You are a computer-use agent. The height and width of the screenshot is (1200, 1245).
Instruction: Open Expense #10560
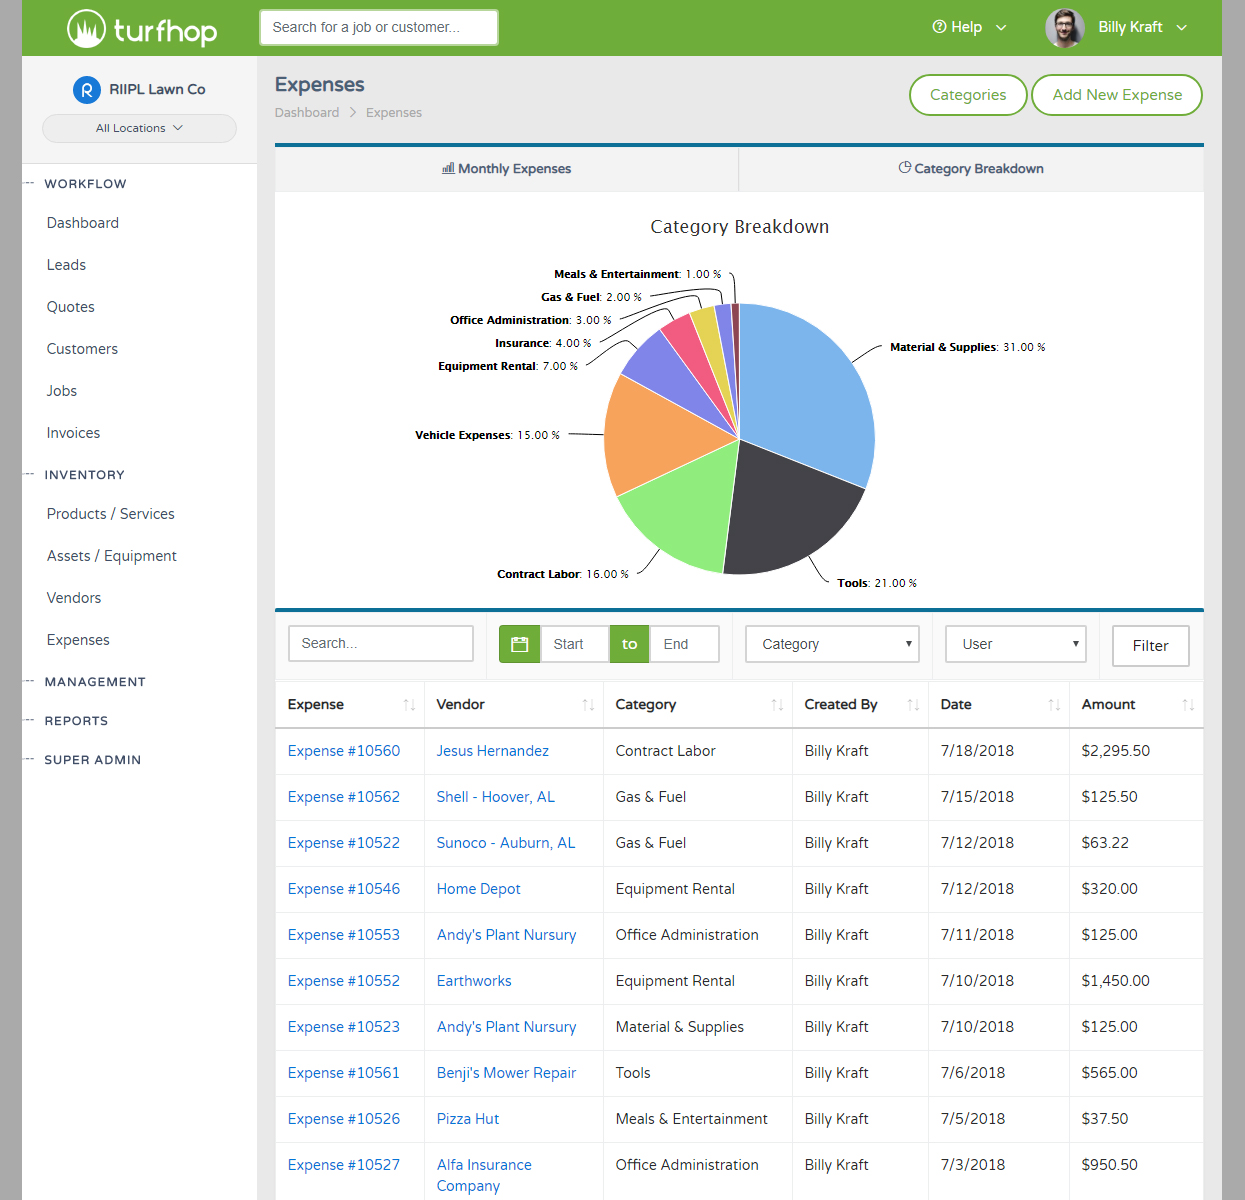point(344,751)
